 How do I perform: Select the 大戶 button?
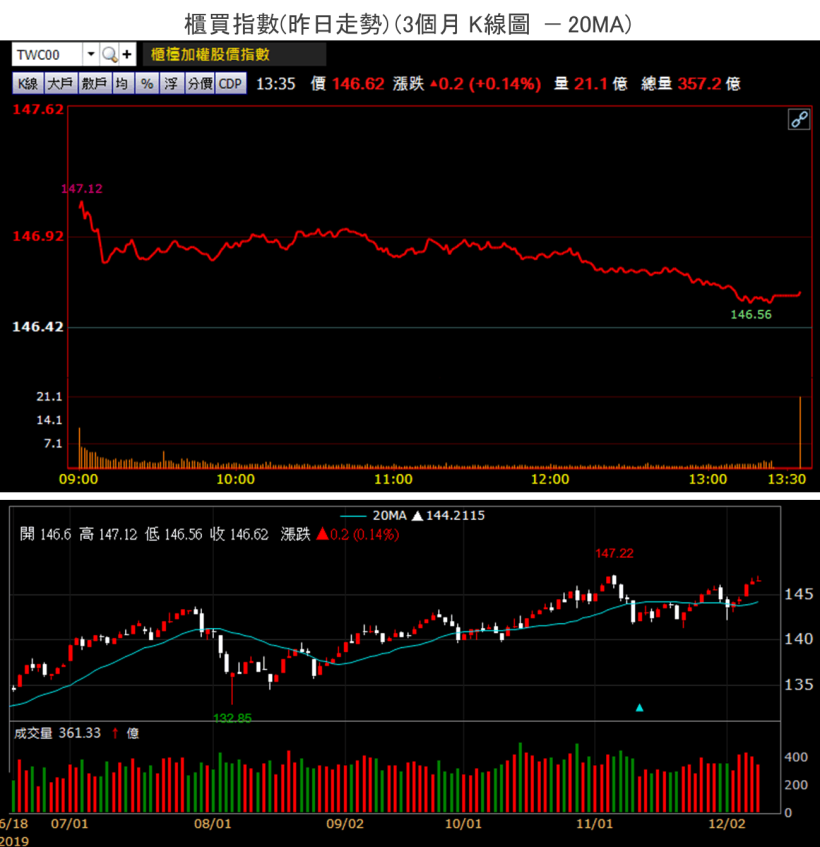click(60, 84)
